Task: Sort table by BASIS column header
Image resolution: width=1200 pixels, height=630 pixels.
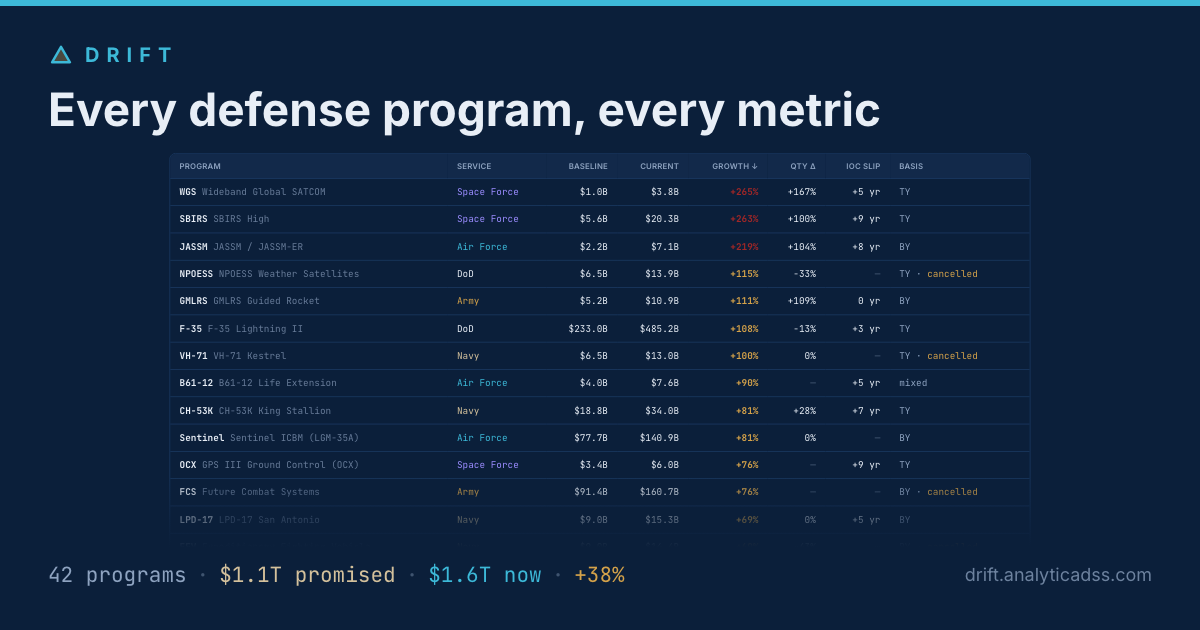Action: pyautogui.click(x=911, y=166)
